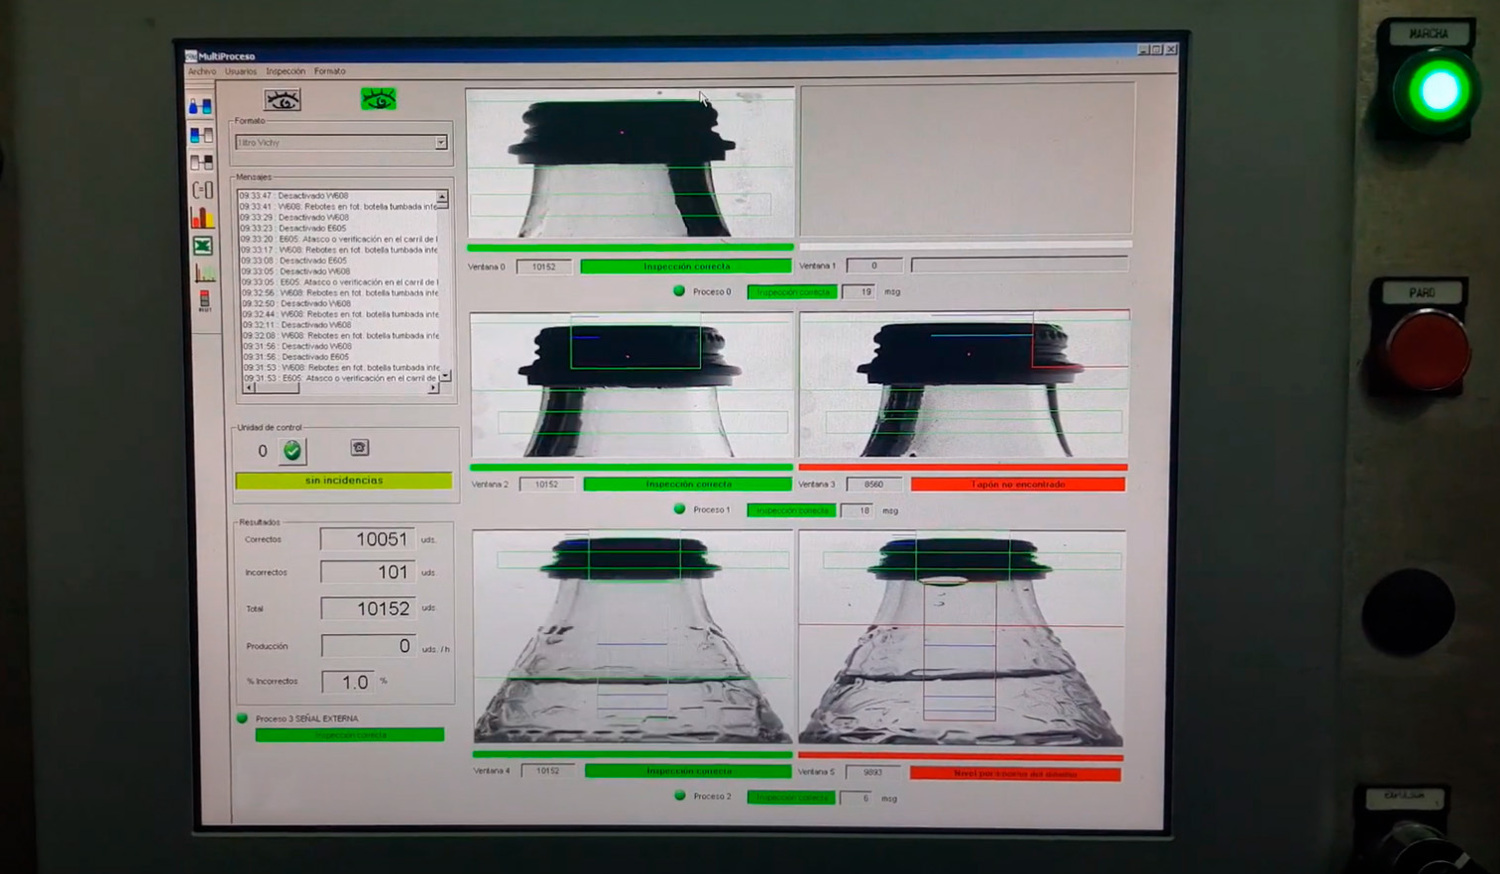Click the Ventana 0 bottle camera image

pyautogui.click(x=630, y=164)
